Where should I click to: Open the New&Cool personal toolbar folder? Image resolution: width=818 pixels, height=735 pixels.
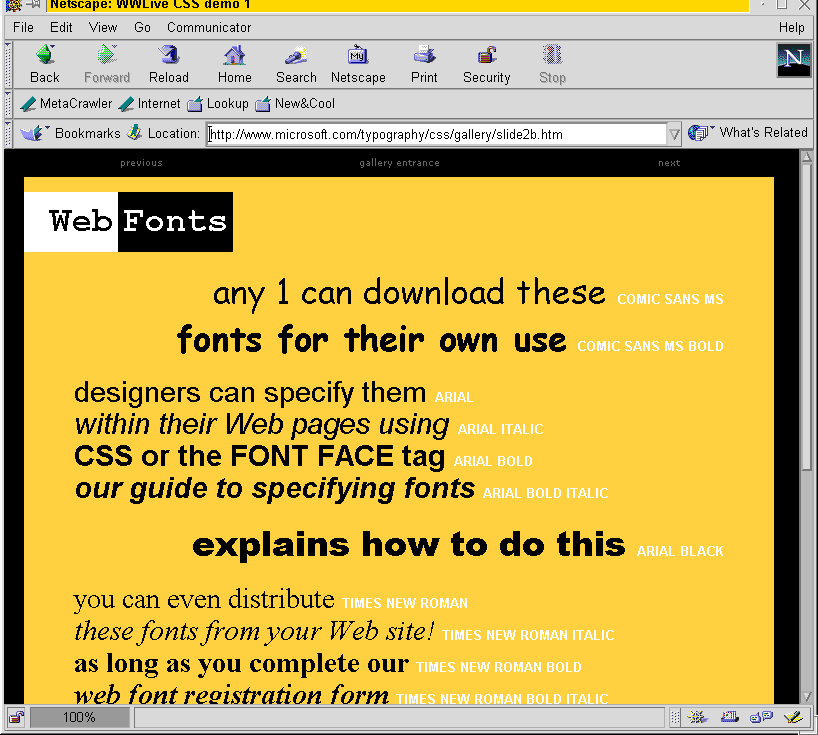tap(295, 104)
